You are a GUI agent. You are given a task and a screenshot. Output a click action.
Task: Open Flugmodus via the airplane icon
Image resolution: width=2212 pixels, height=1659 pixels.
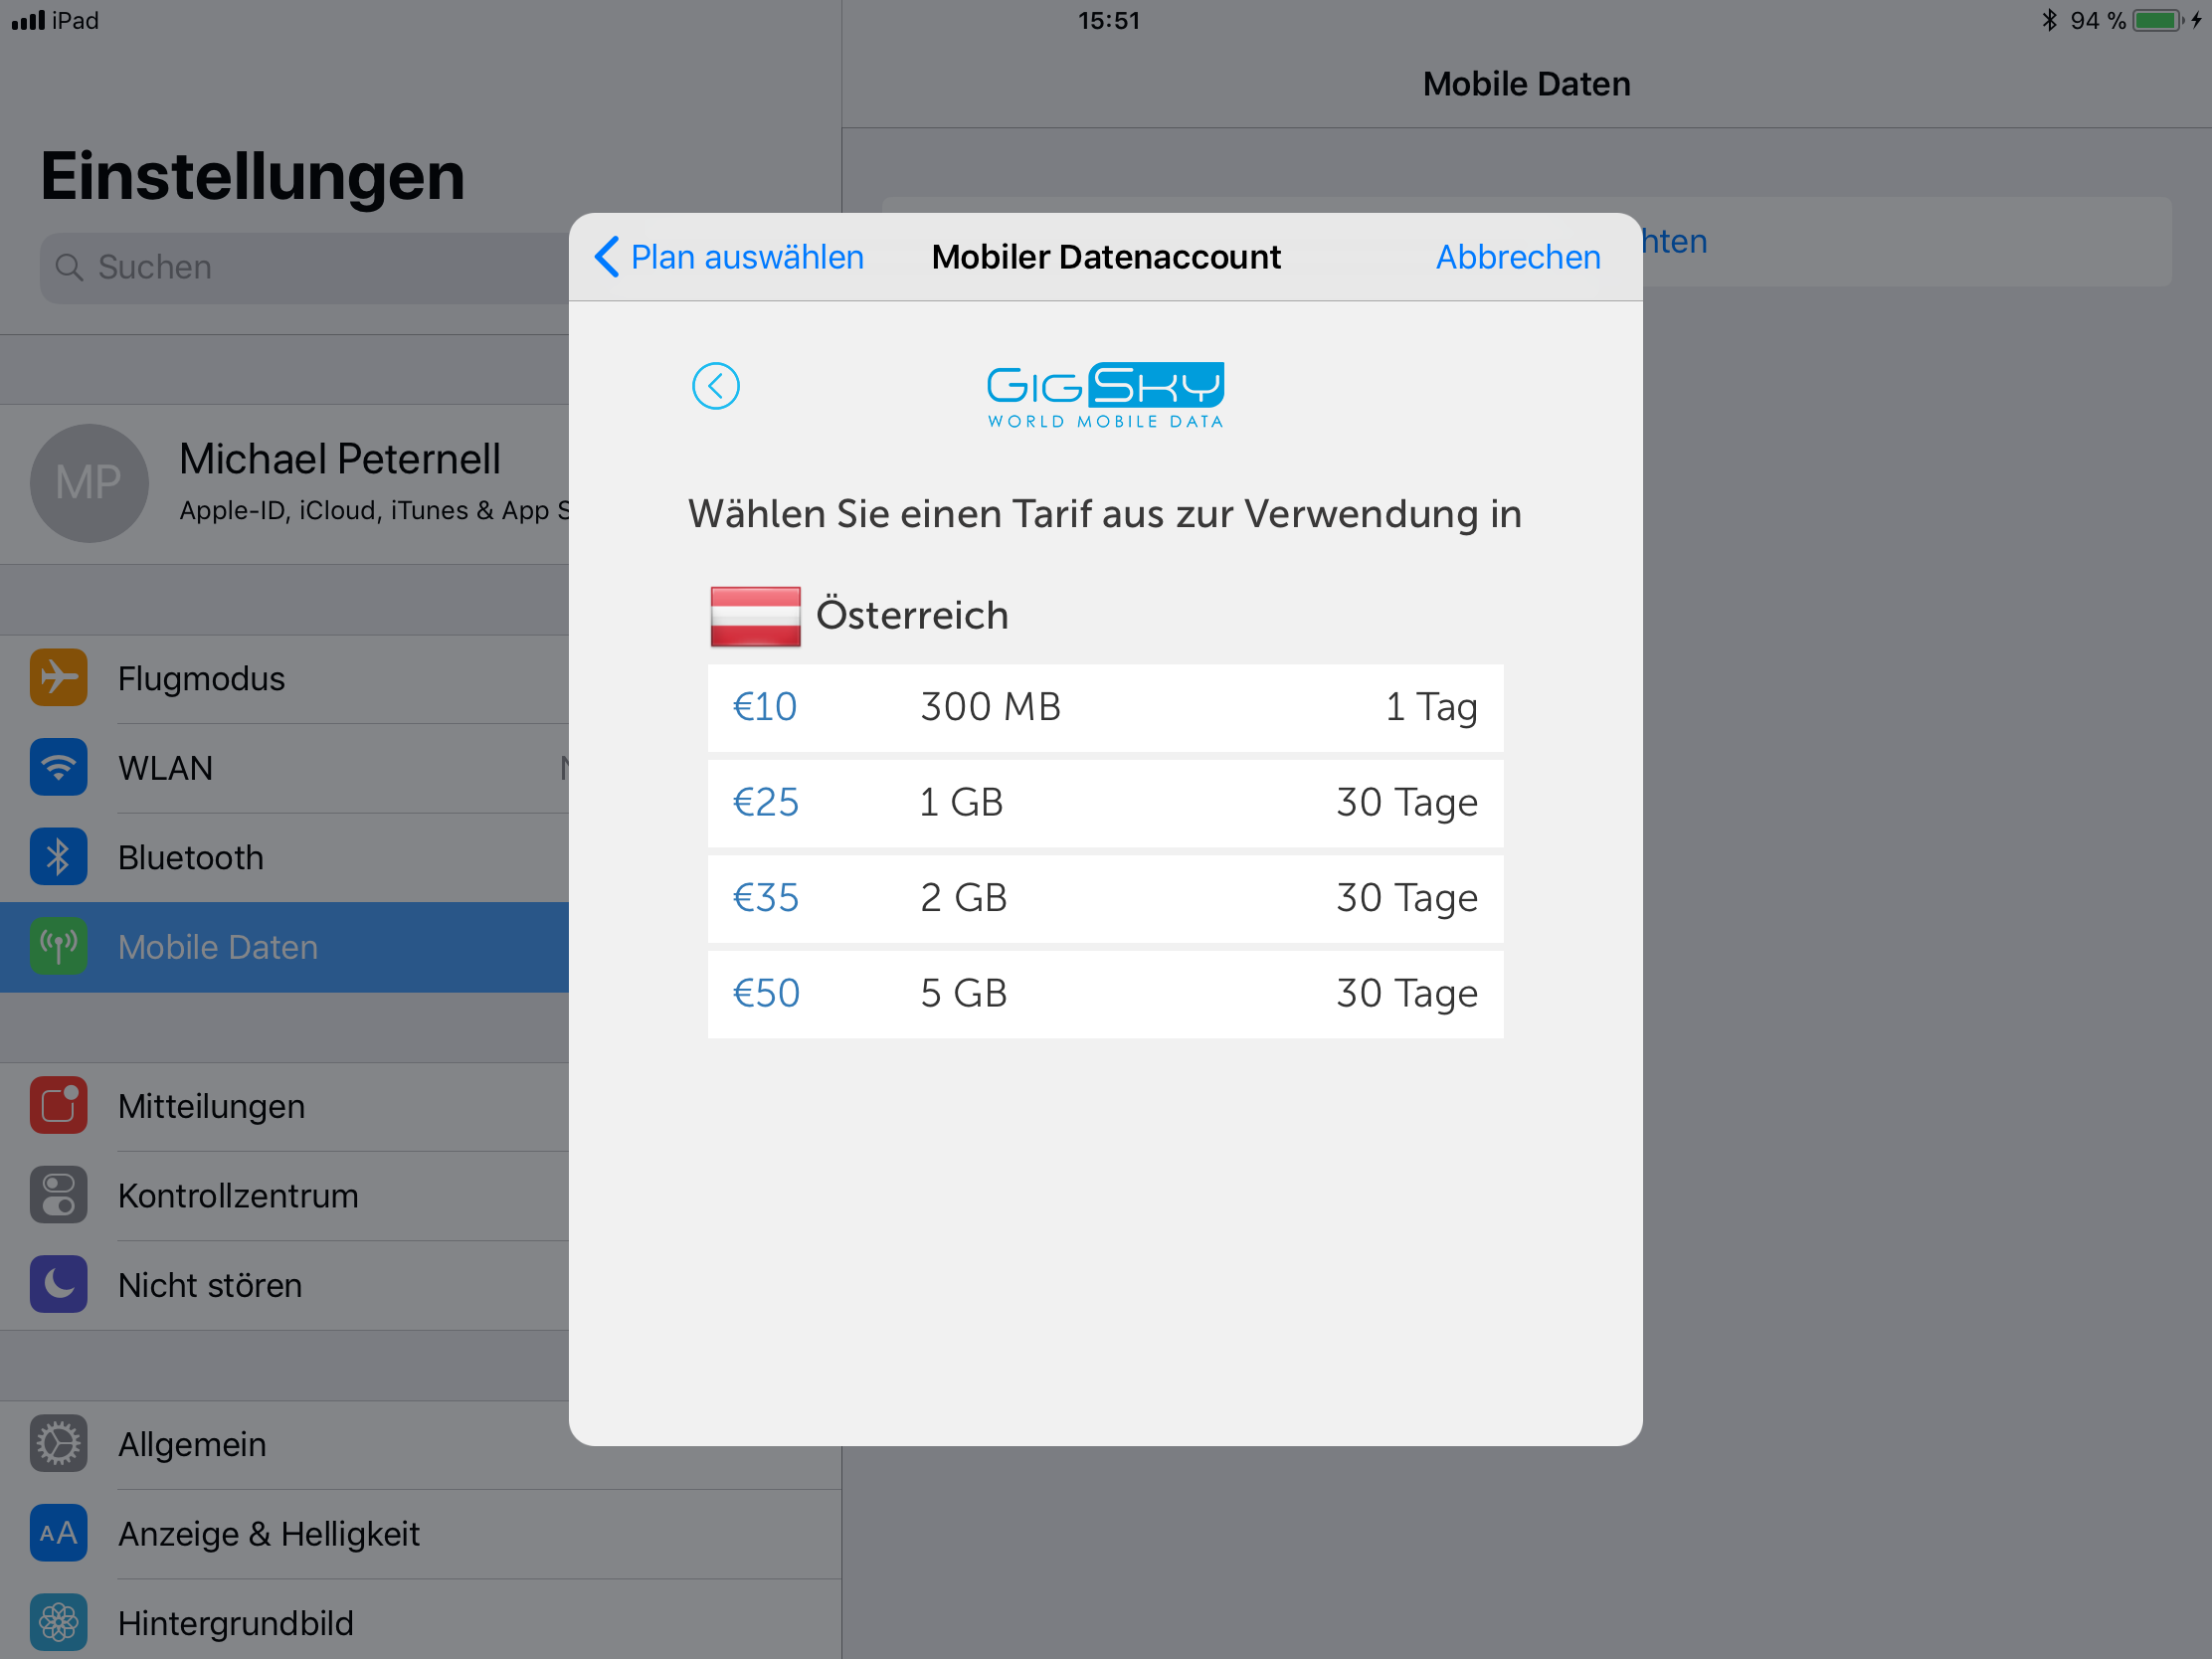(x=58, y=678)
